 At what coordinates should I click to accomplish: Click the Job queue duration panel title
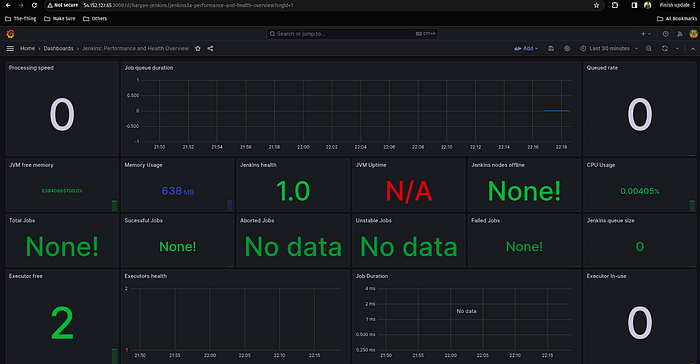point(149,68)
